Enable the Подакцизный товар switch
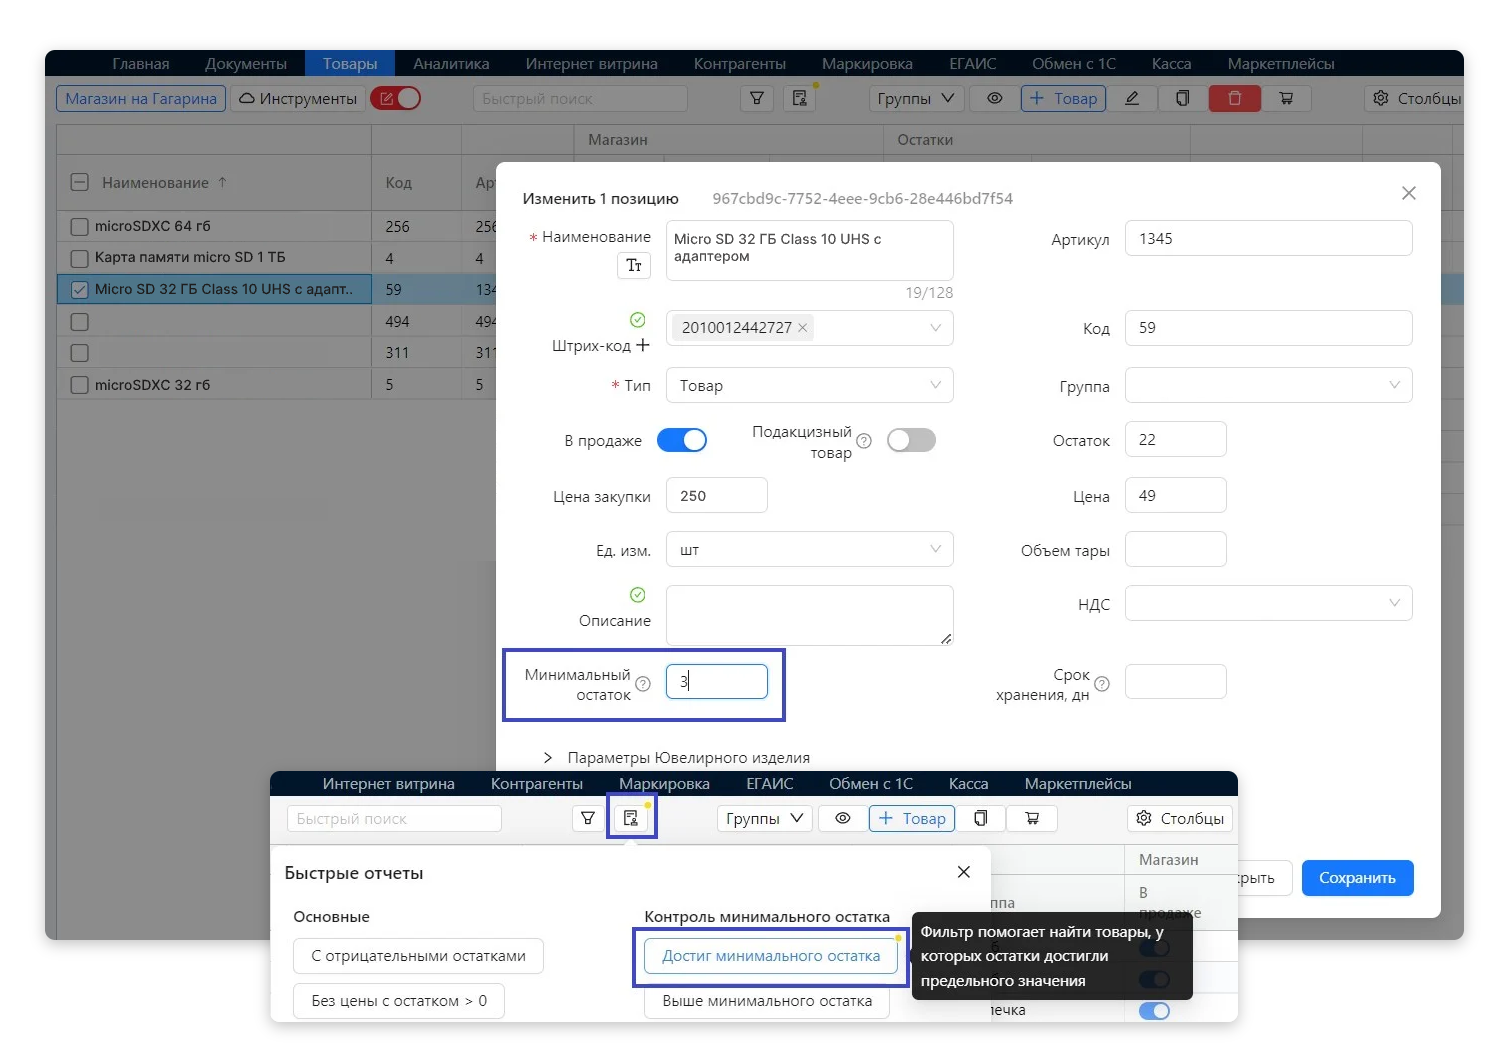Viewport: 1508px width, 1061px height. [x=911, y=440]
